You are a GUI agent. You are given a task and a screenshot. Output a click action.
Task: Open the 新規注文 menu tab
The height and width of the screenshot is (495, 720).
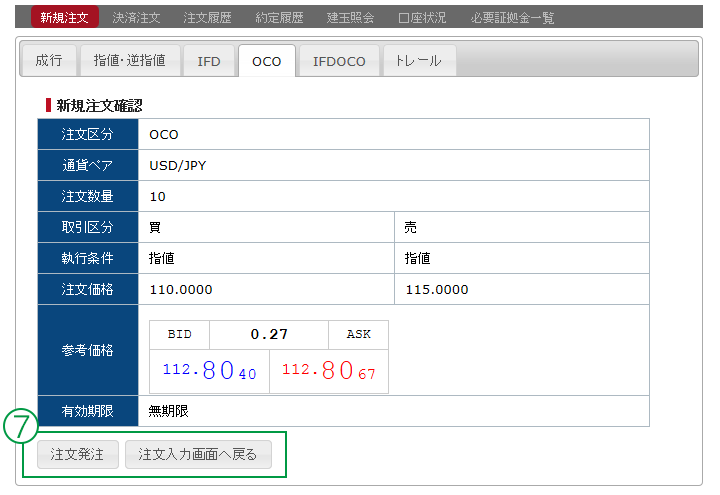click(x=65, y=17)
